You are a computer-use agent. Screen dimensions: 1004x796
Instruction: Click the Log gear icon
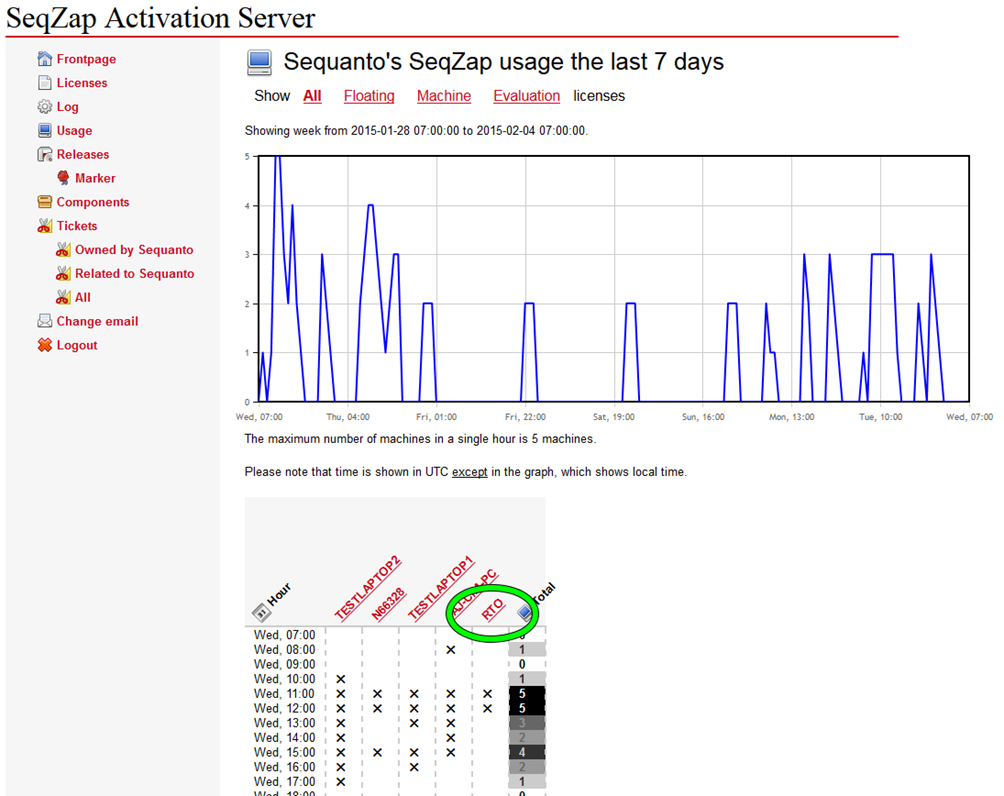click(44, 106)
